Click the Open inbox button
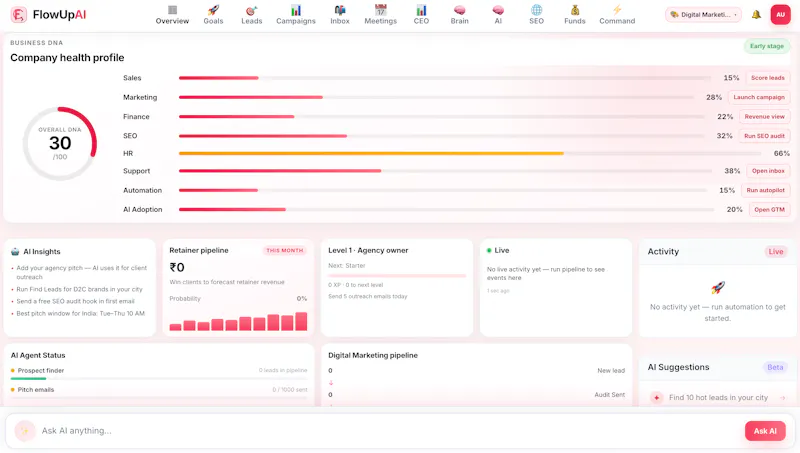 pyautogui.click(x=768, y=171)
